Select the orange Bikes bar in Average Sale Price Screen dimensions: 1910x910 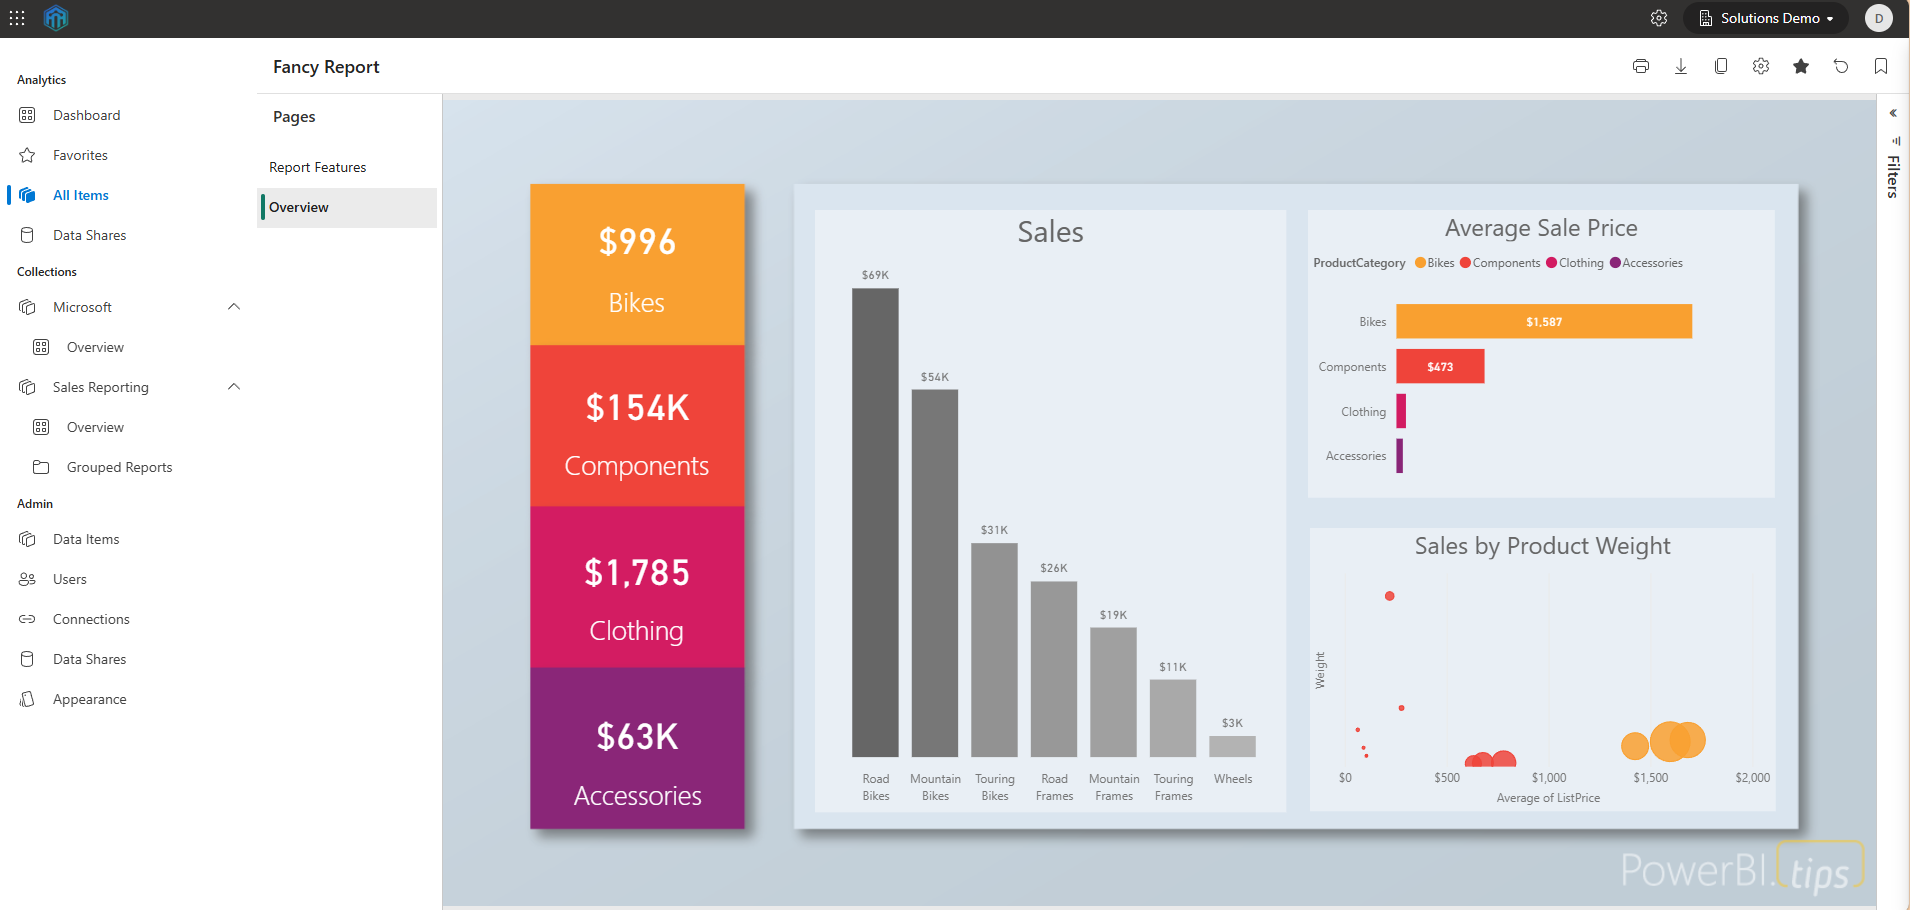1543,321
